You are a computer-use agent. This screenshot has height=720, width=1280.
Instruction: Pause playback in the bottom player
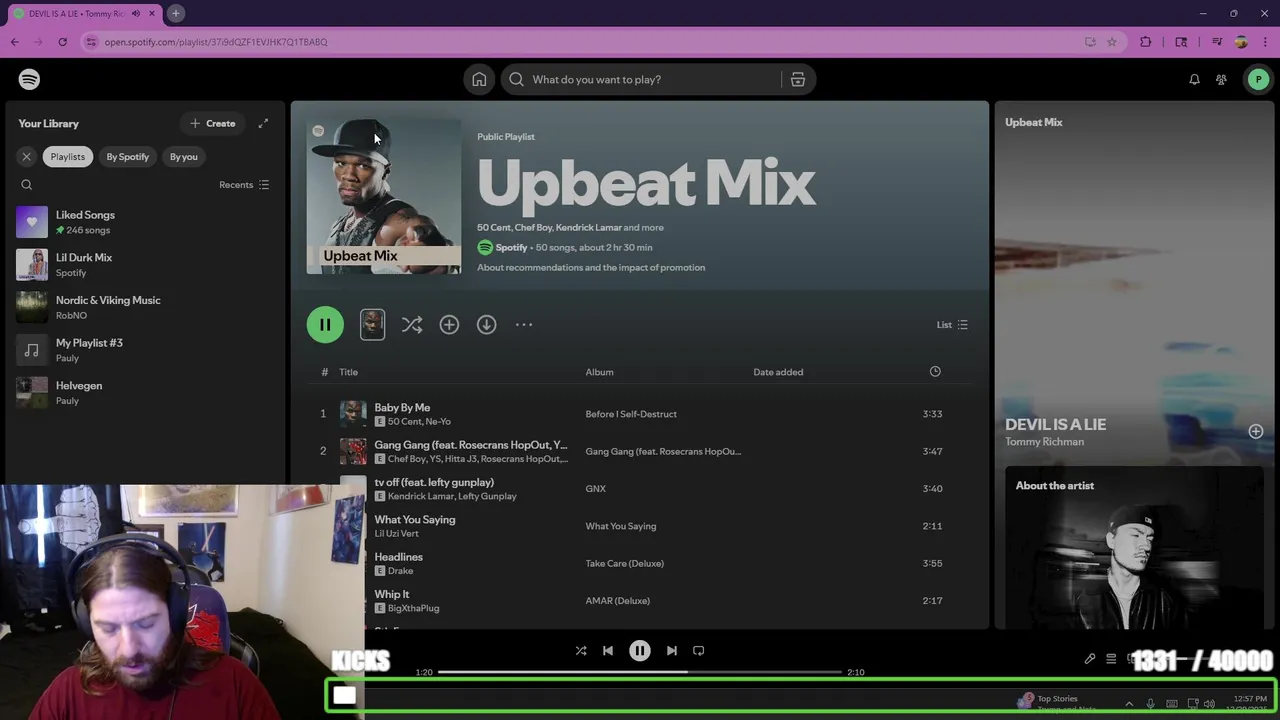pos(640,651)
